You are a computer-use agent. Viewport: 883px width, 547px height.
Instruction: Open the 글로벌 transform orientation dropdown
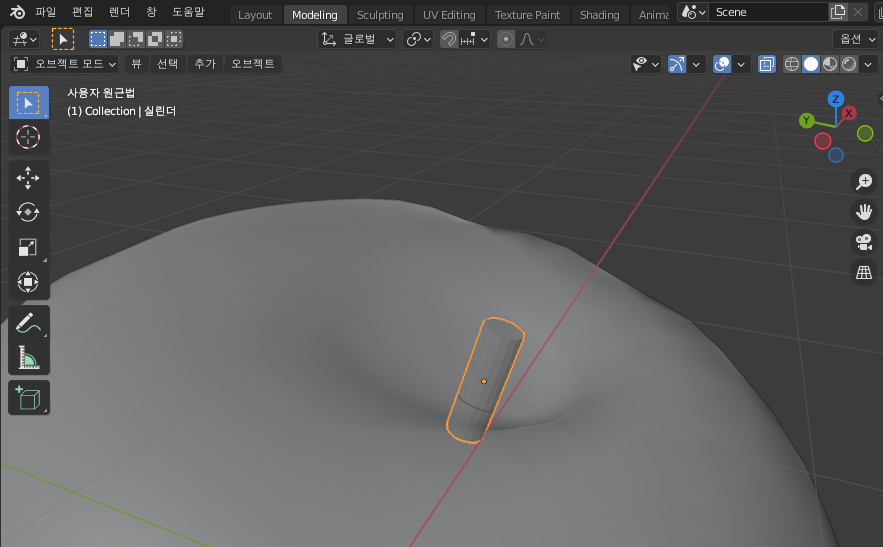tap(357, 39)
